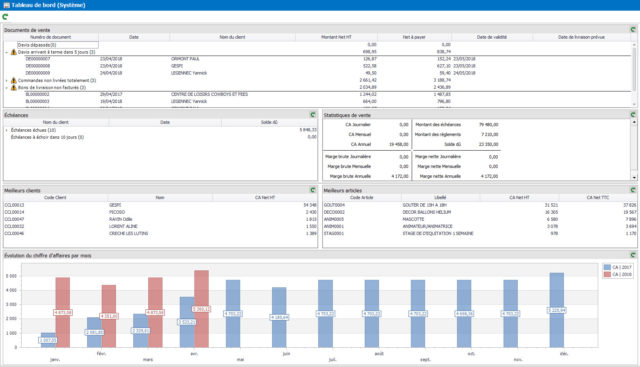Select client row CCL00013
The height and width of the screenshot is (367, 640).
(160, 205)
